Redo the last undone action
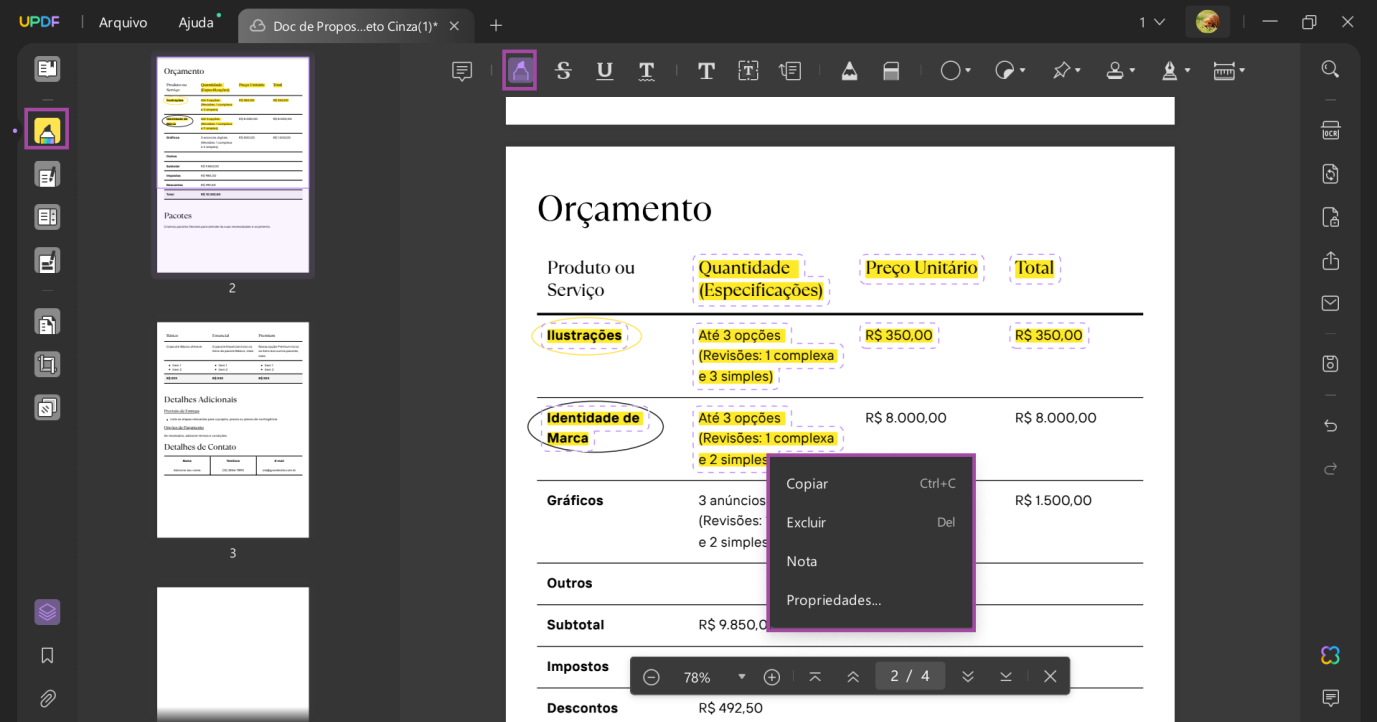 [x=1330, y=468]
